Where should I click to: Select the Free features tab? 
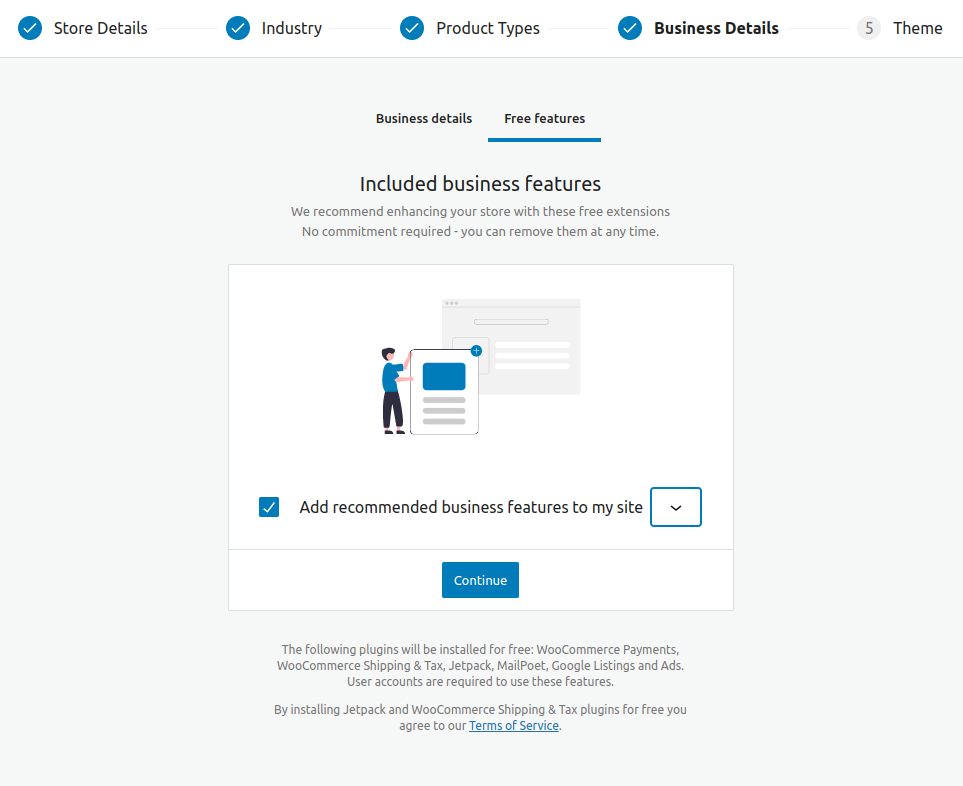click(x=545, y=119)
